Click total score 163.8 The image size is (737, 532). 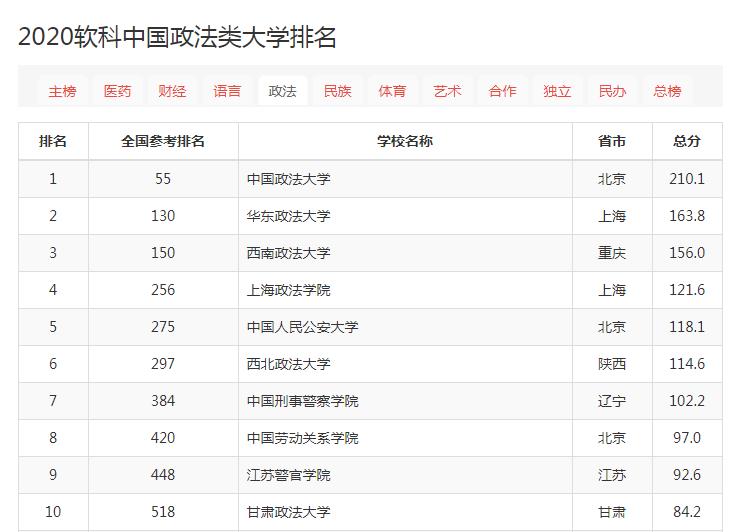tap(687, 216)
